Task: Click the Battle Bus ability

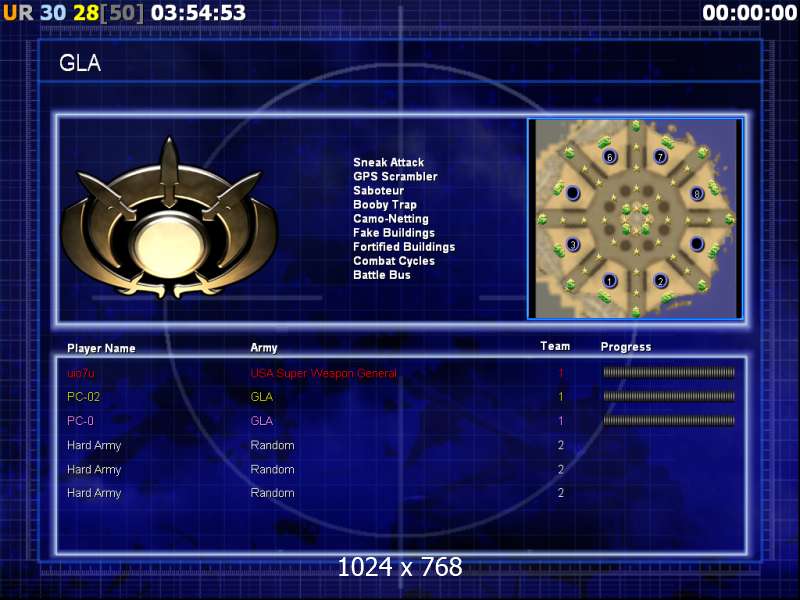Action: [x=382, y=275]
